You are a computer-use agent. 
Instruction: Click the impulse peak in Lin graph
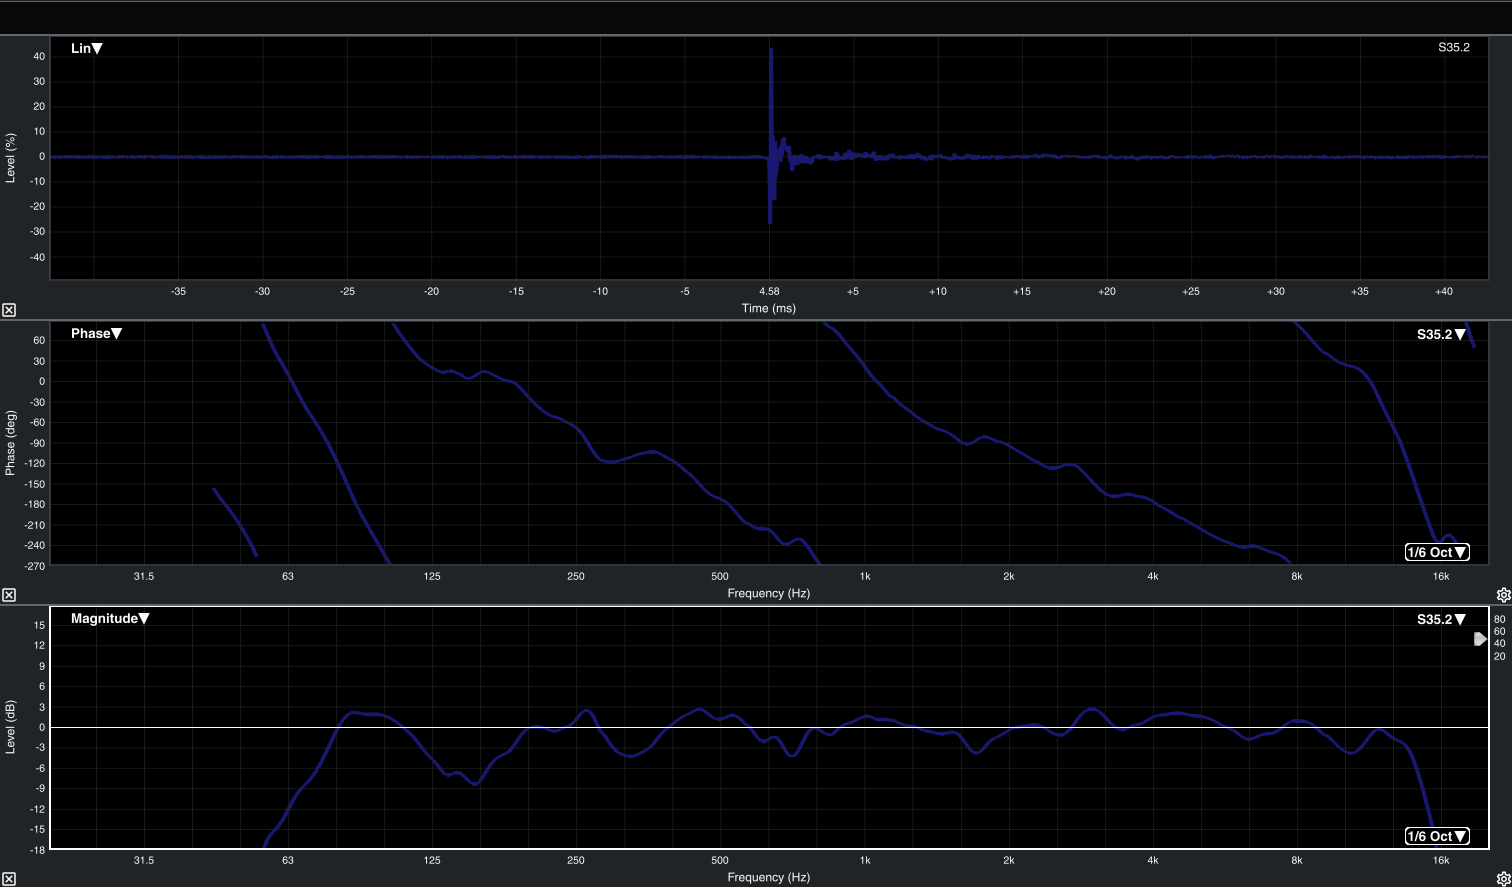click(771, 50)
